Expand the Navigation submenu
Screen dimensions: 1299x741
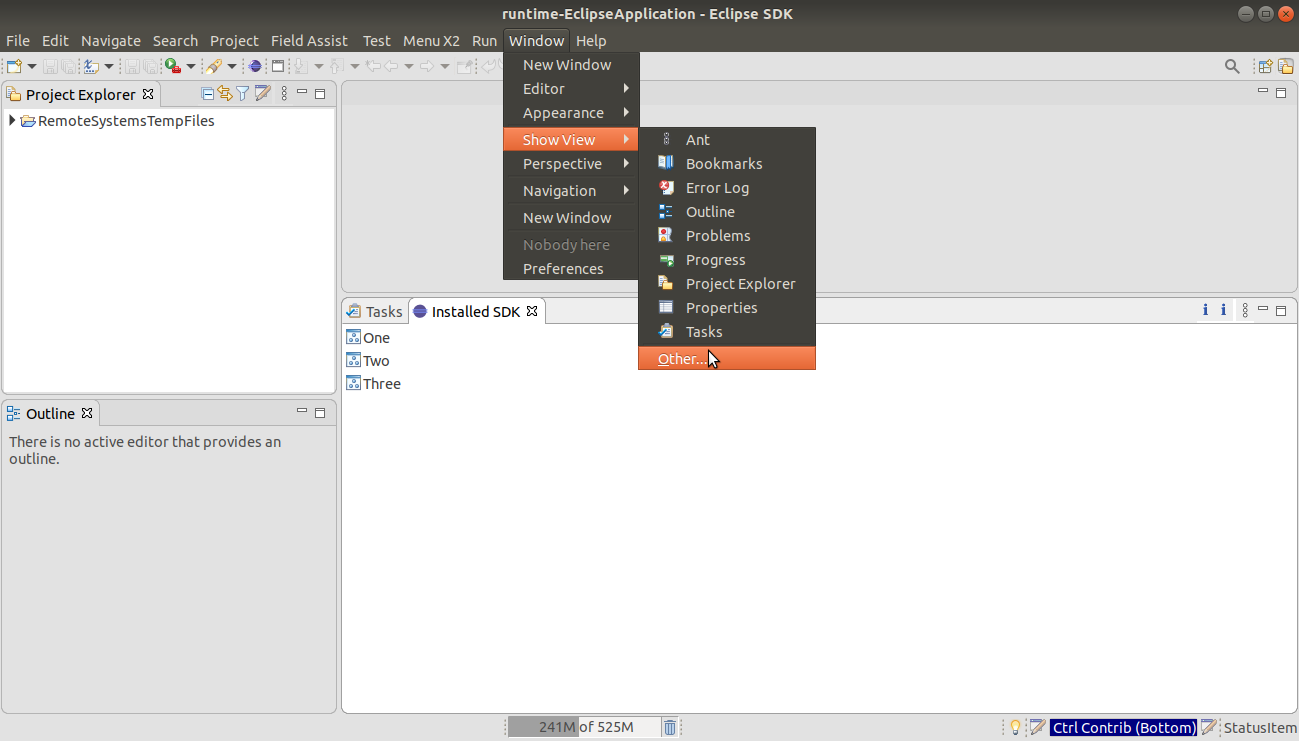[571, 191]
